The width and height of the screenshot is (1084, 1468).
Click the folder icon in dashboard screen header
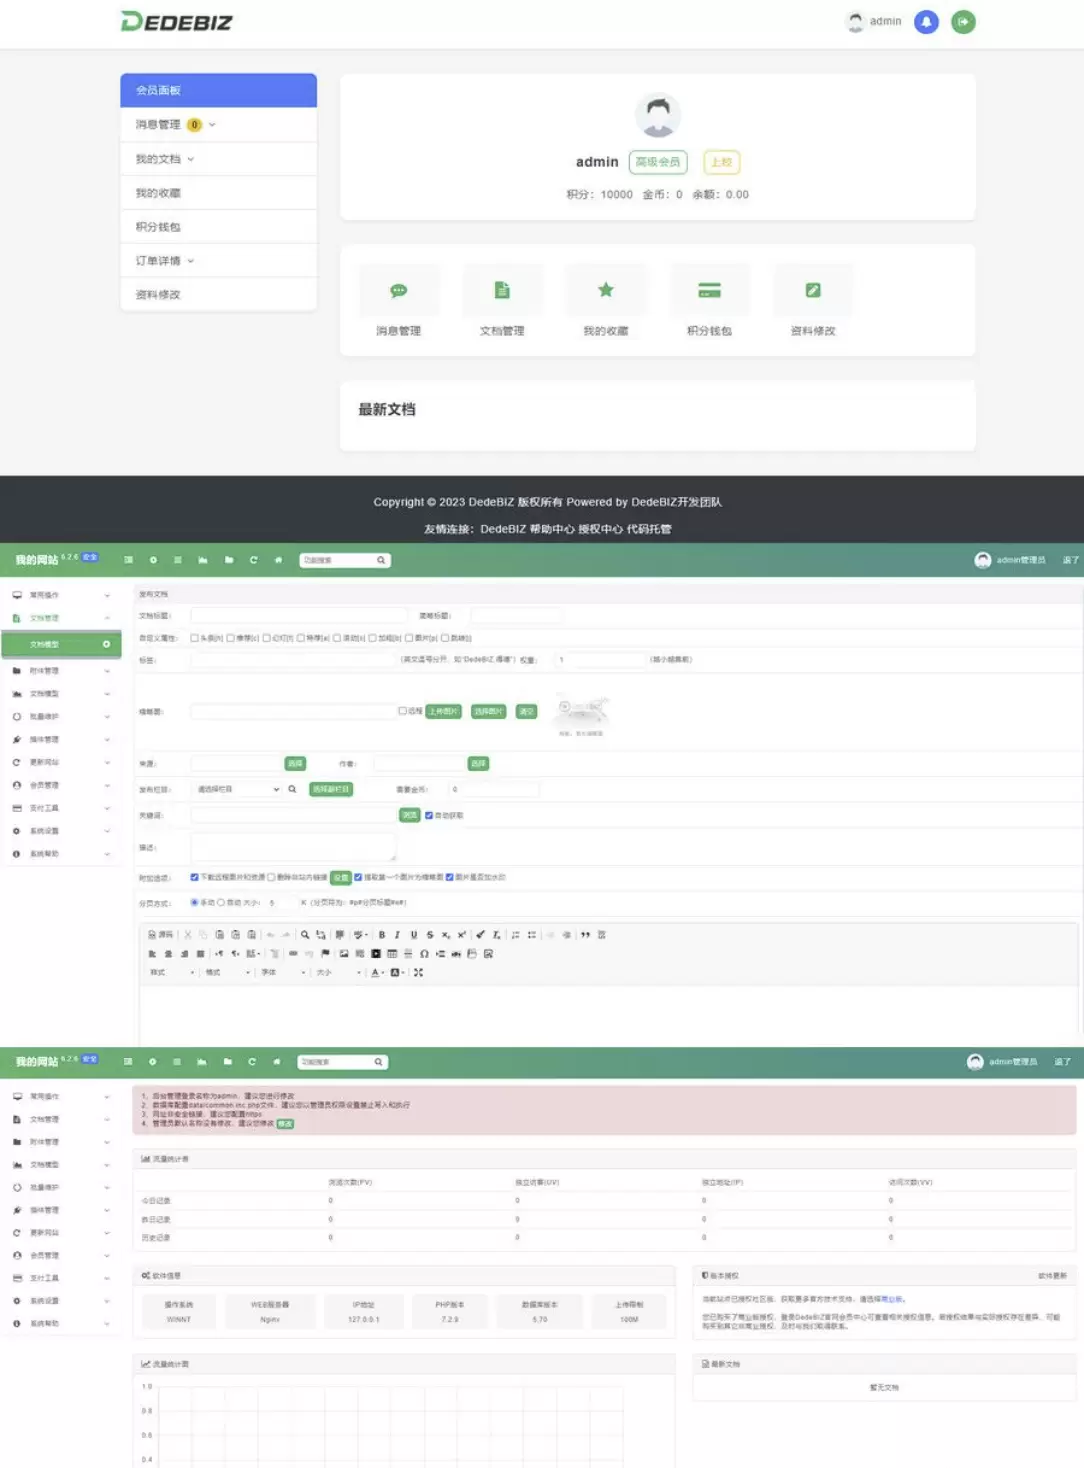coord(227,1062)
